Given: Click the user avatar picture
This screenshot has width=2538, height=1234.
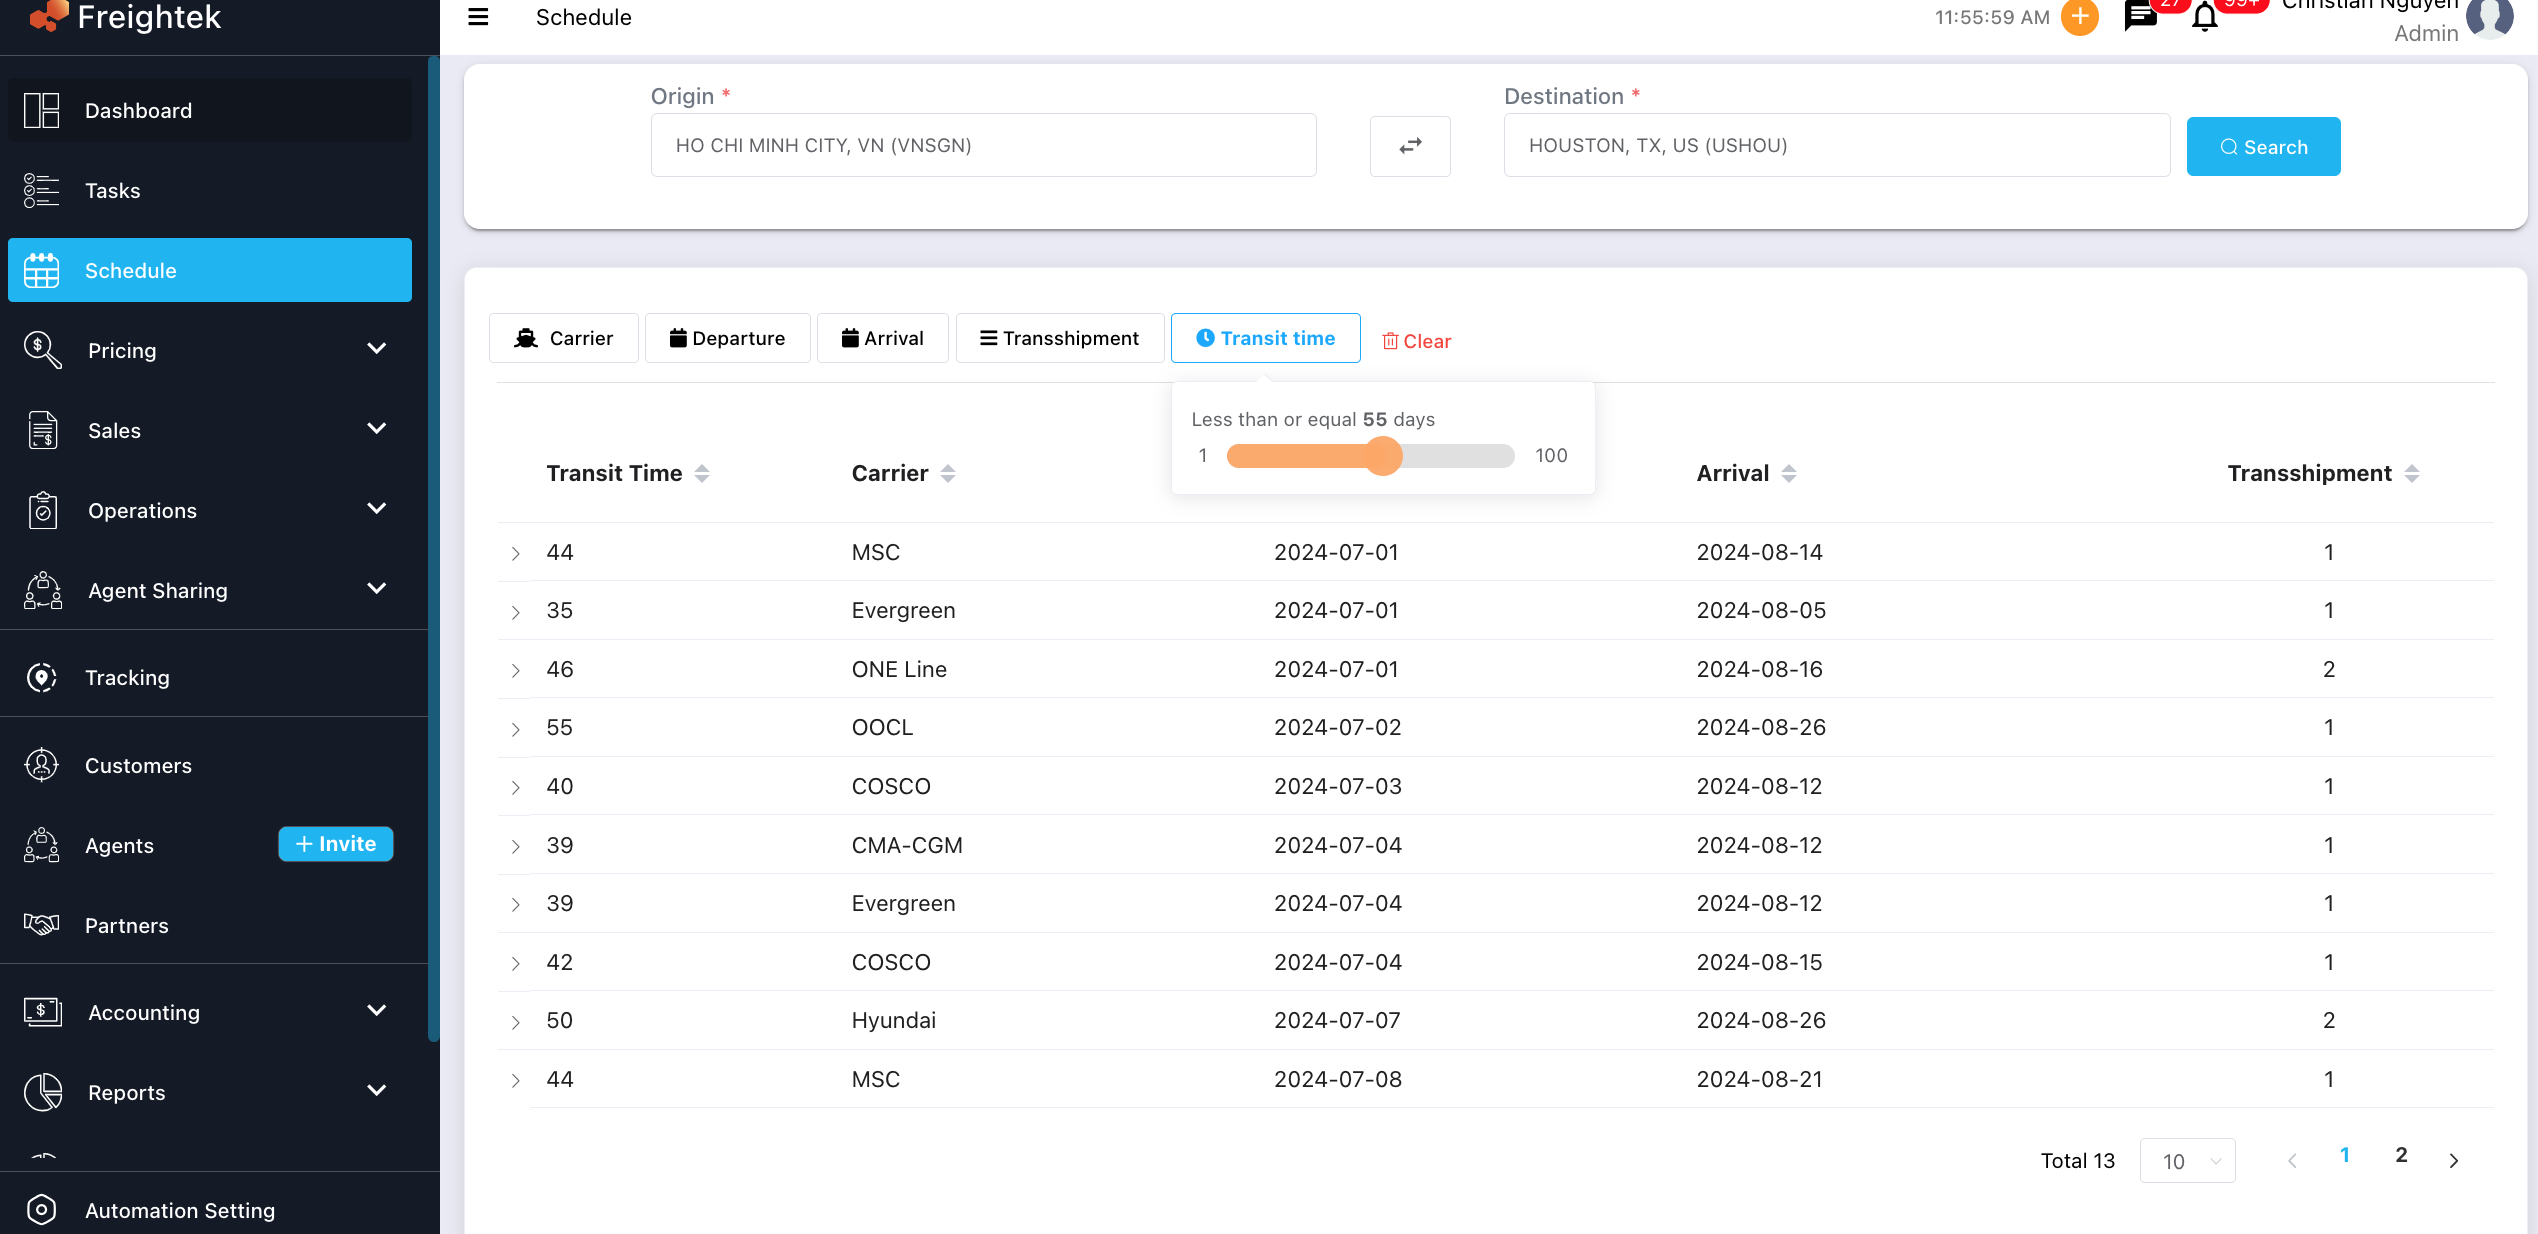Looking at the screenshot, I should point(2489,18).
